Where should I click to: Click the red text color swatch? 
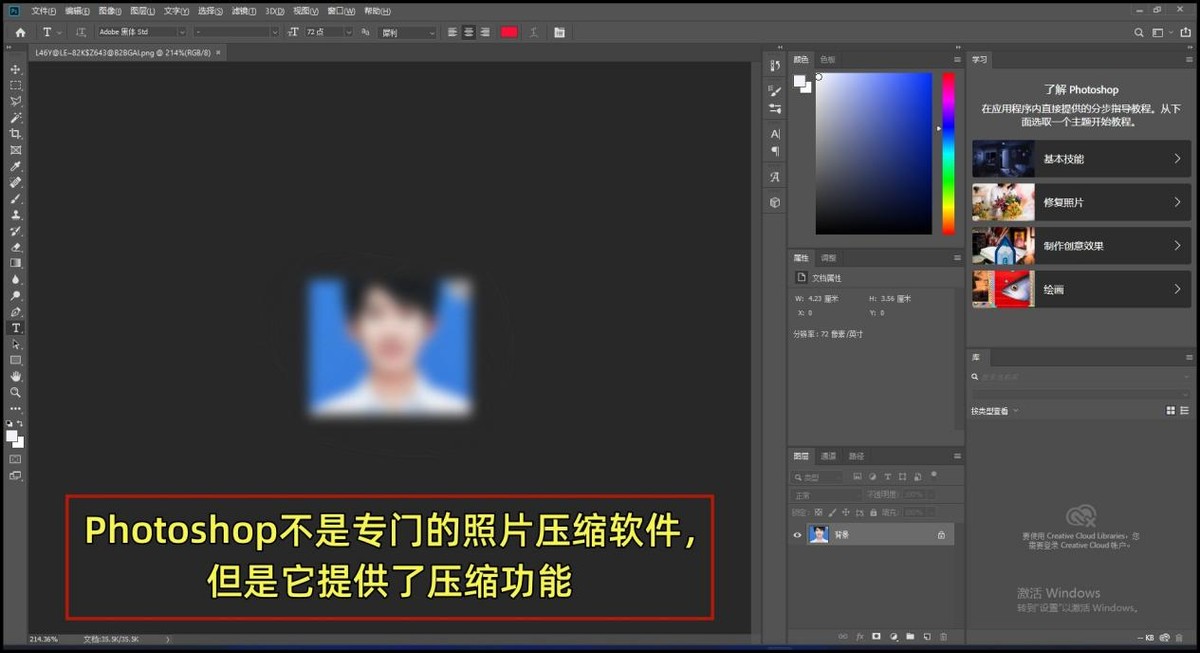509,31
